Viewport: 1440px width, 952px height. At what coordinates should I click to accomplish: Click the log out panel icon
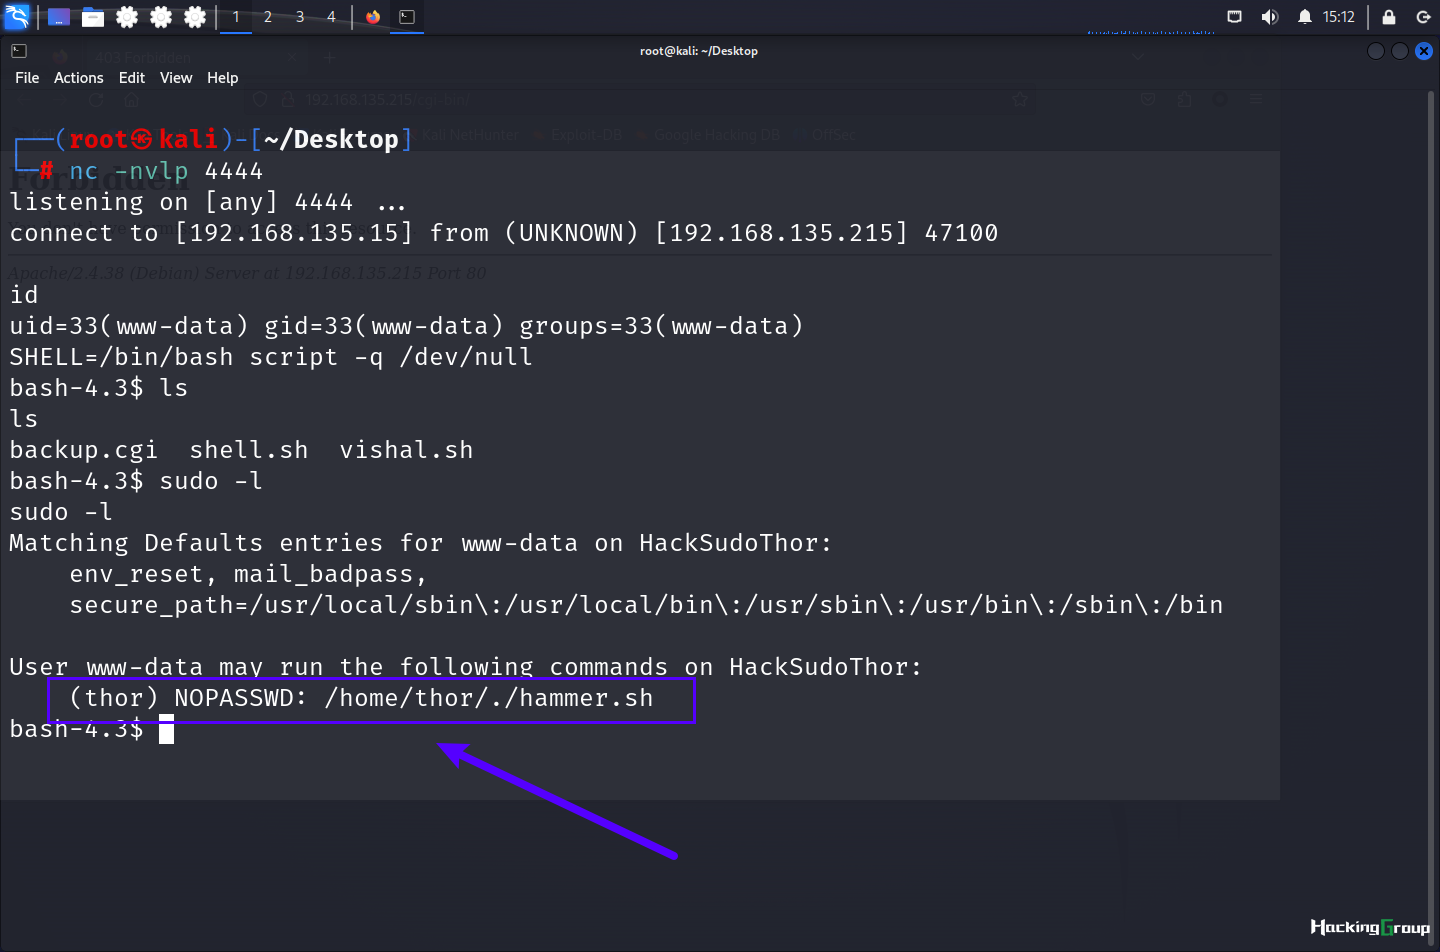pos(1424,17)
